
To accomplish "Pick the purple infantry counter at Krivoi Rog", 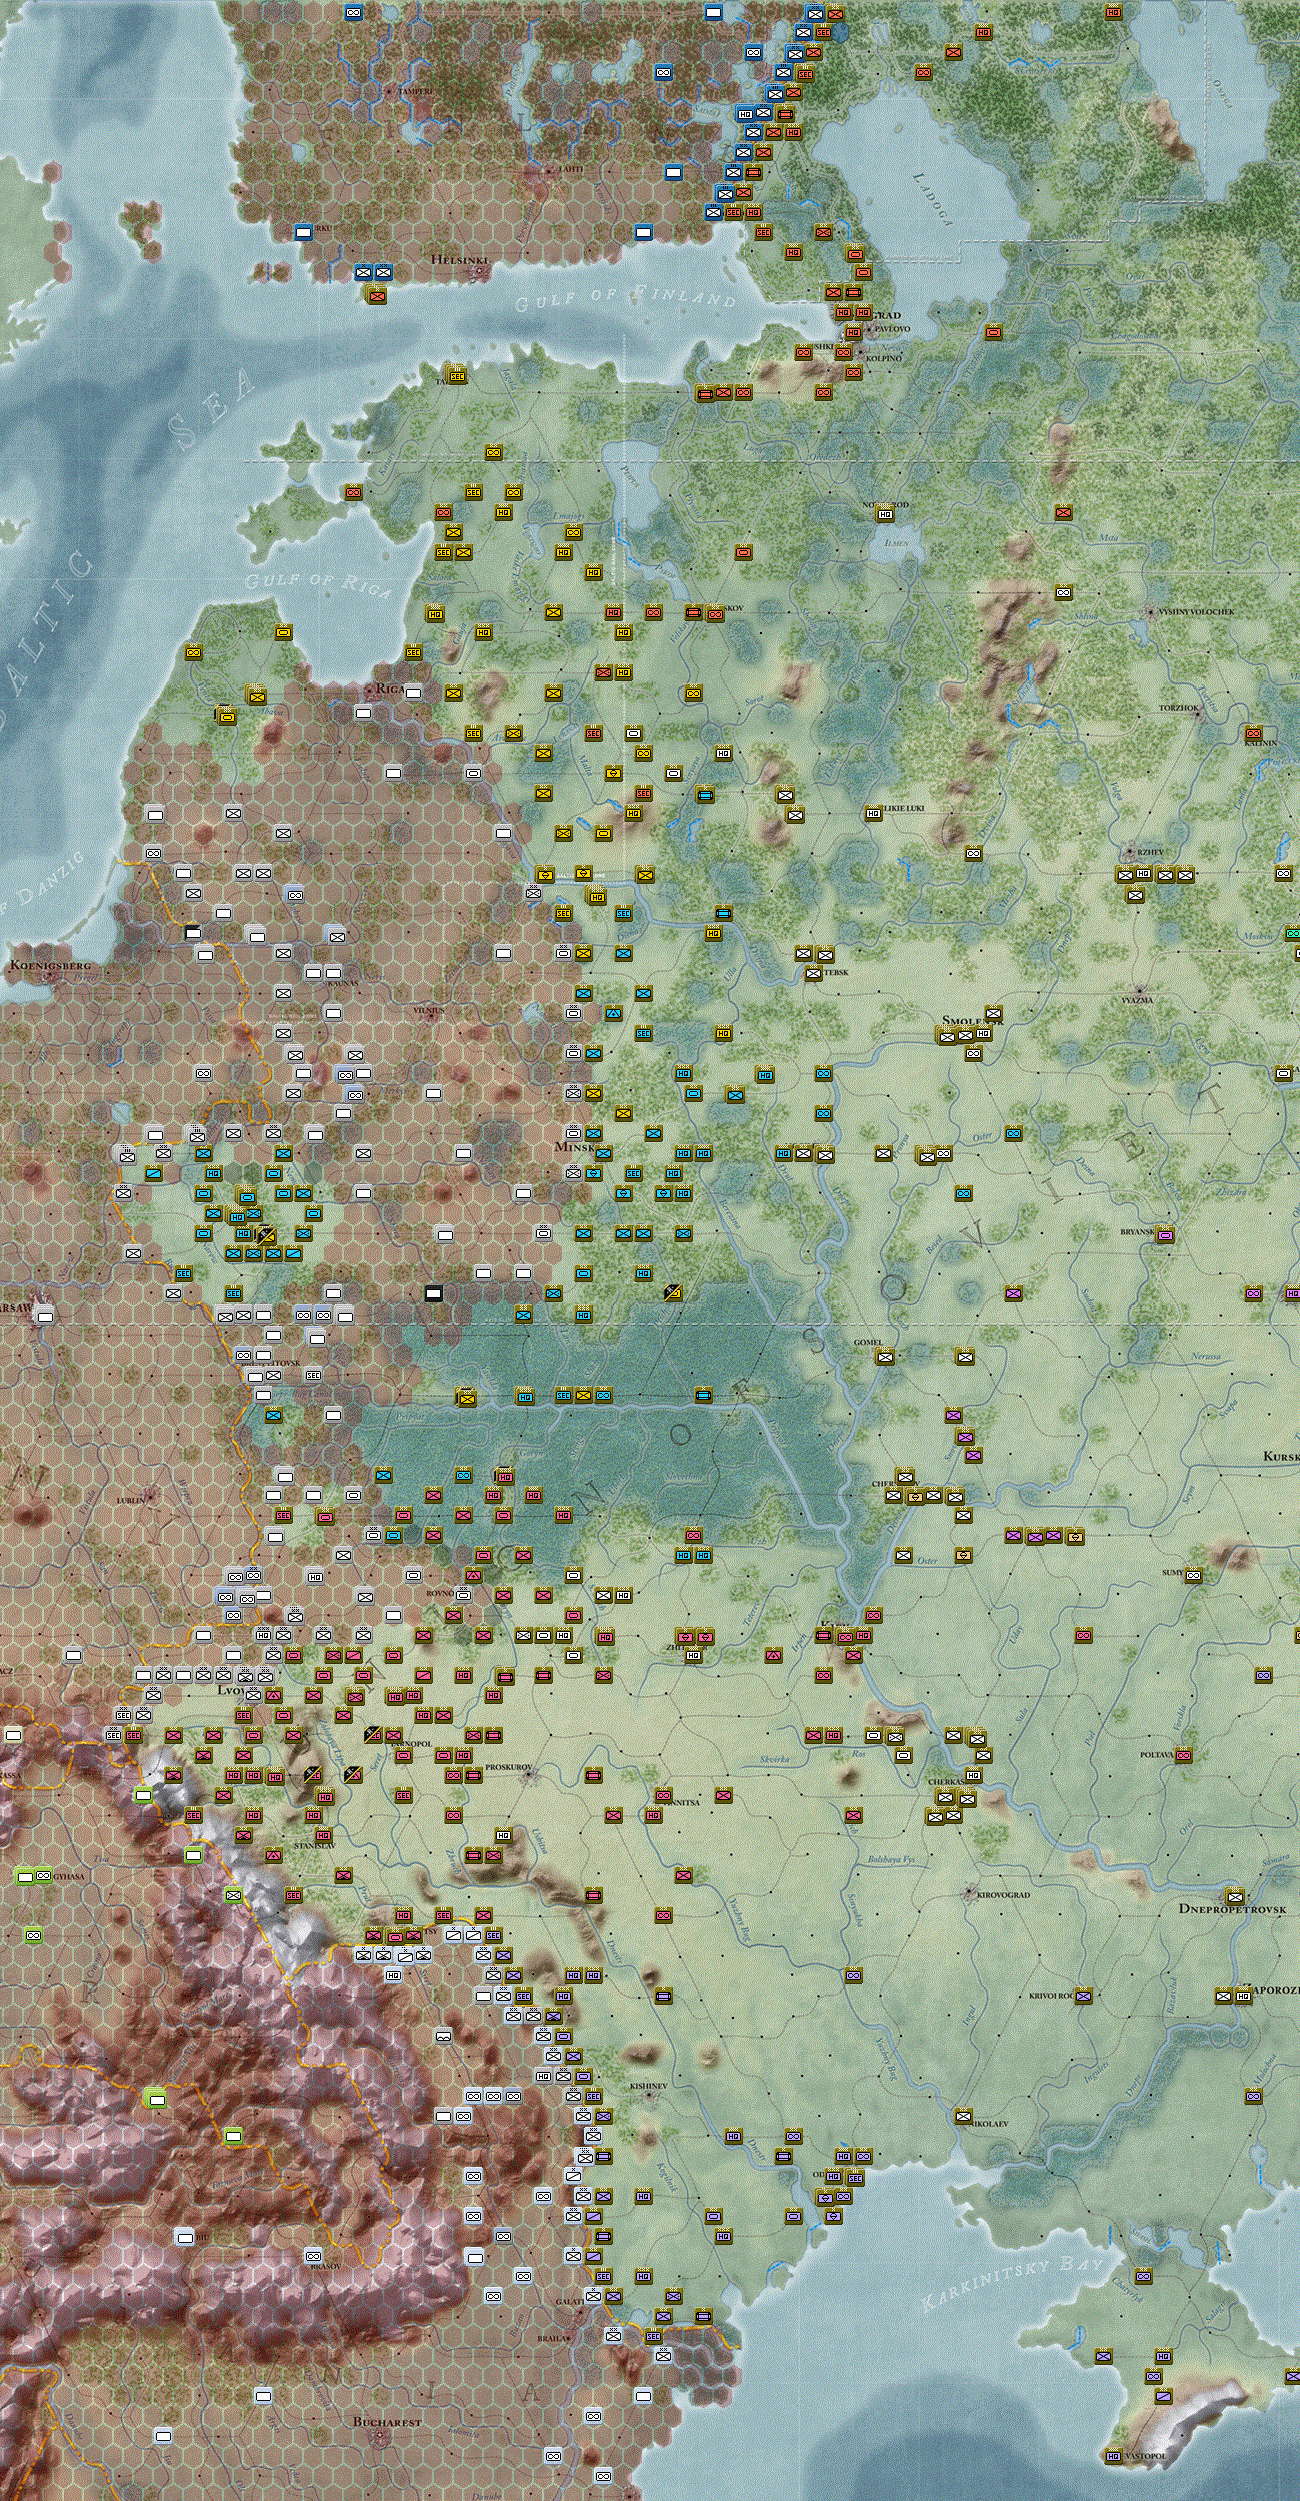I will coord(1083,1995).
